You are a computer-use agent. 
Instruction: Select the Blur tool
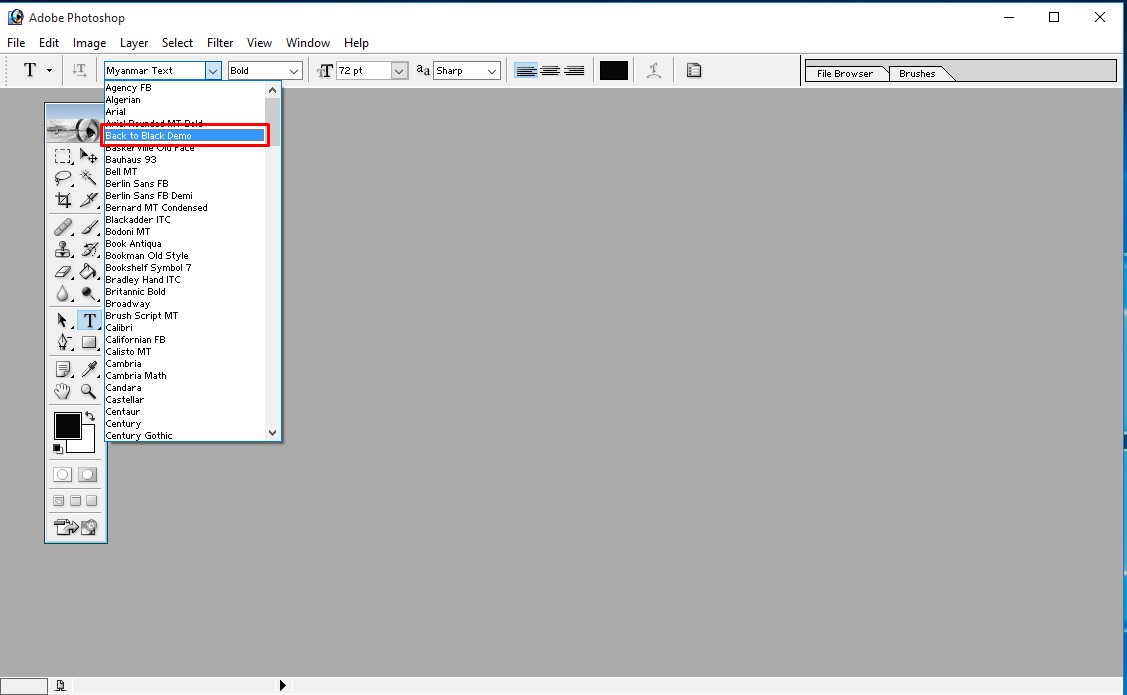(x=63, y=293)
